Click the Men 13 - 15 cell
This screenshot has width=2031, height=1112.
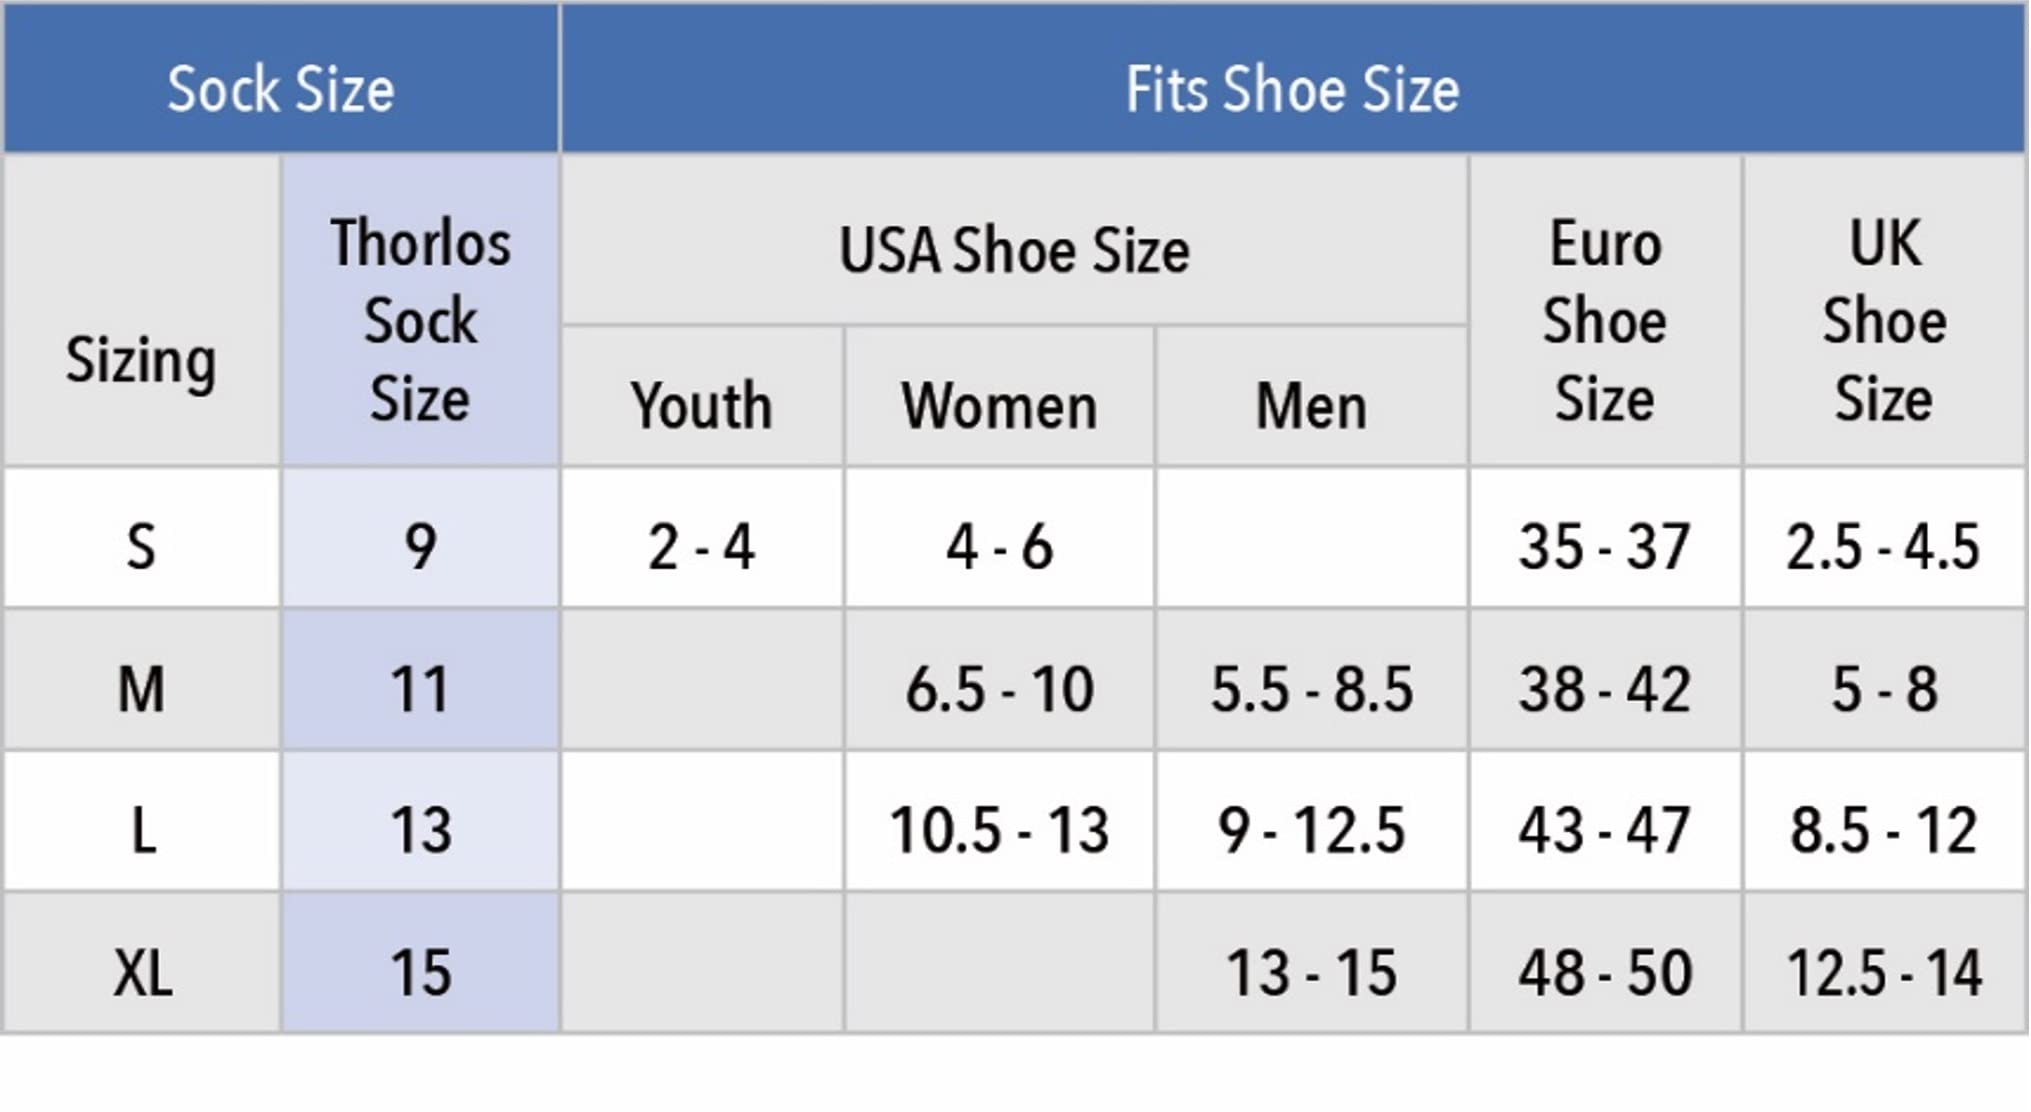[x=1311, y=972]
